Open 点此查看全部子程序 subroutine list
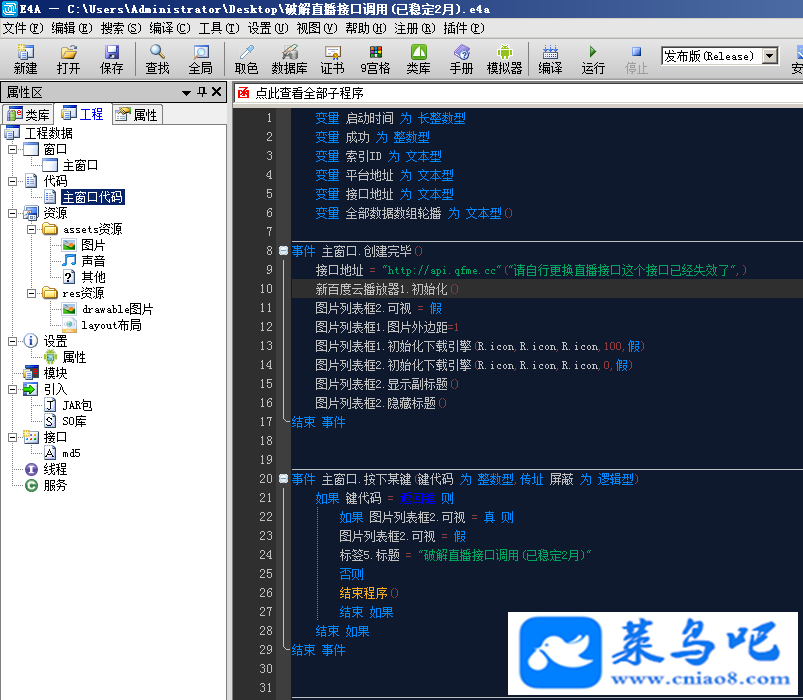Image resolution: width=803 pixels, height=700 pixels. 309,93
